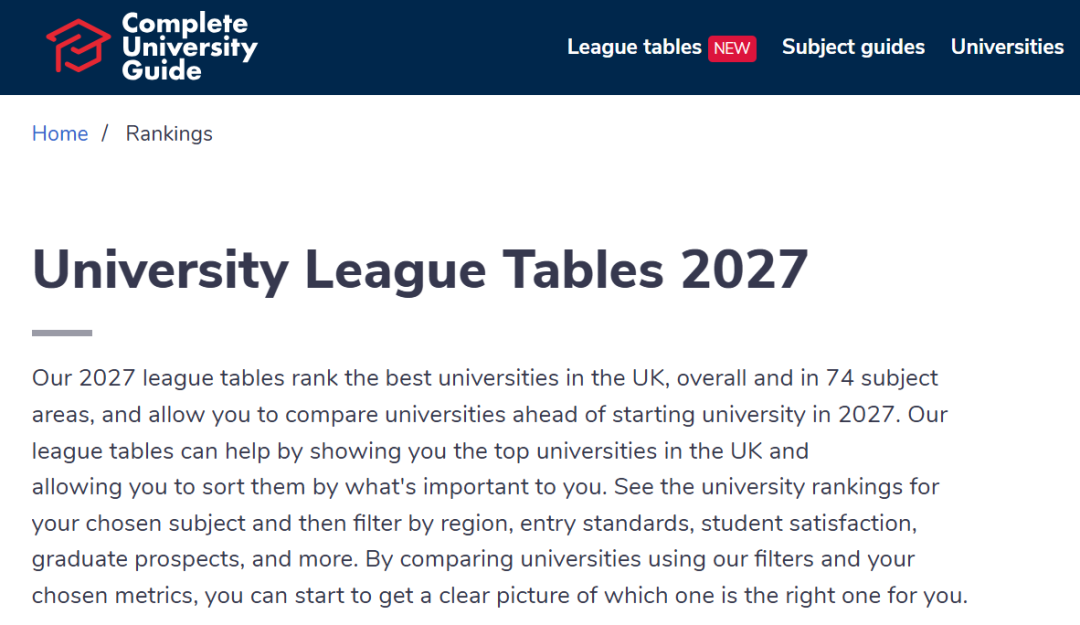Click the phrase 'graduate prospects' in the text

(138, 560)
